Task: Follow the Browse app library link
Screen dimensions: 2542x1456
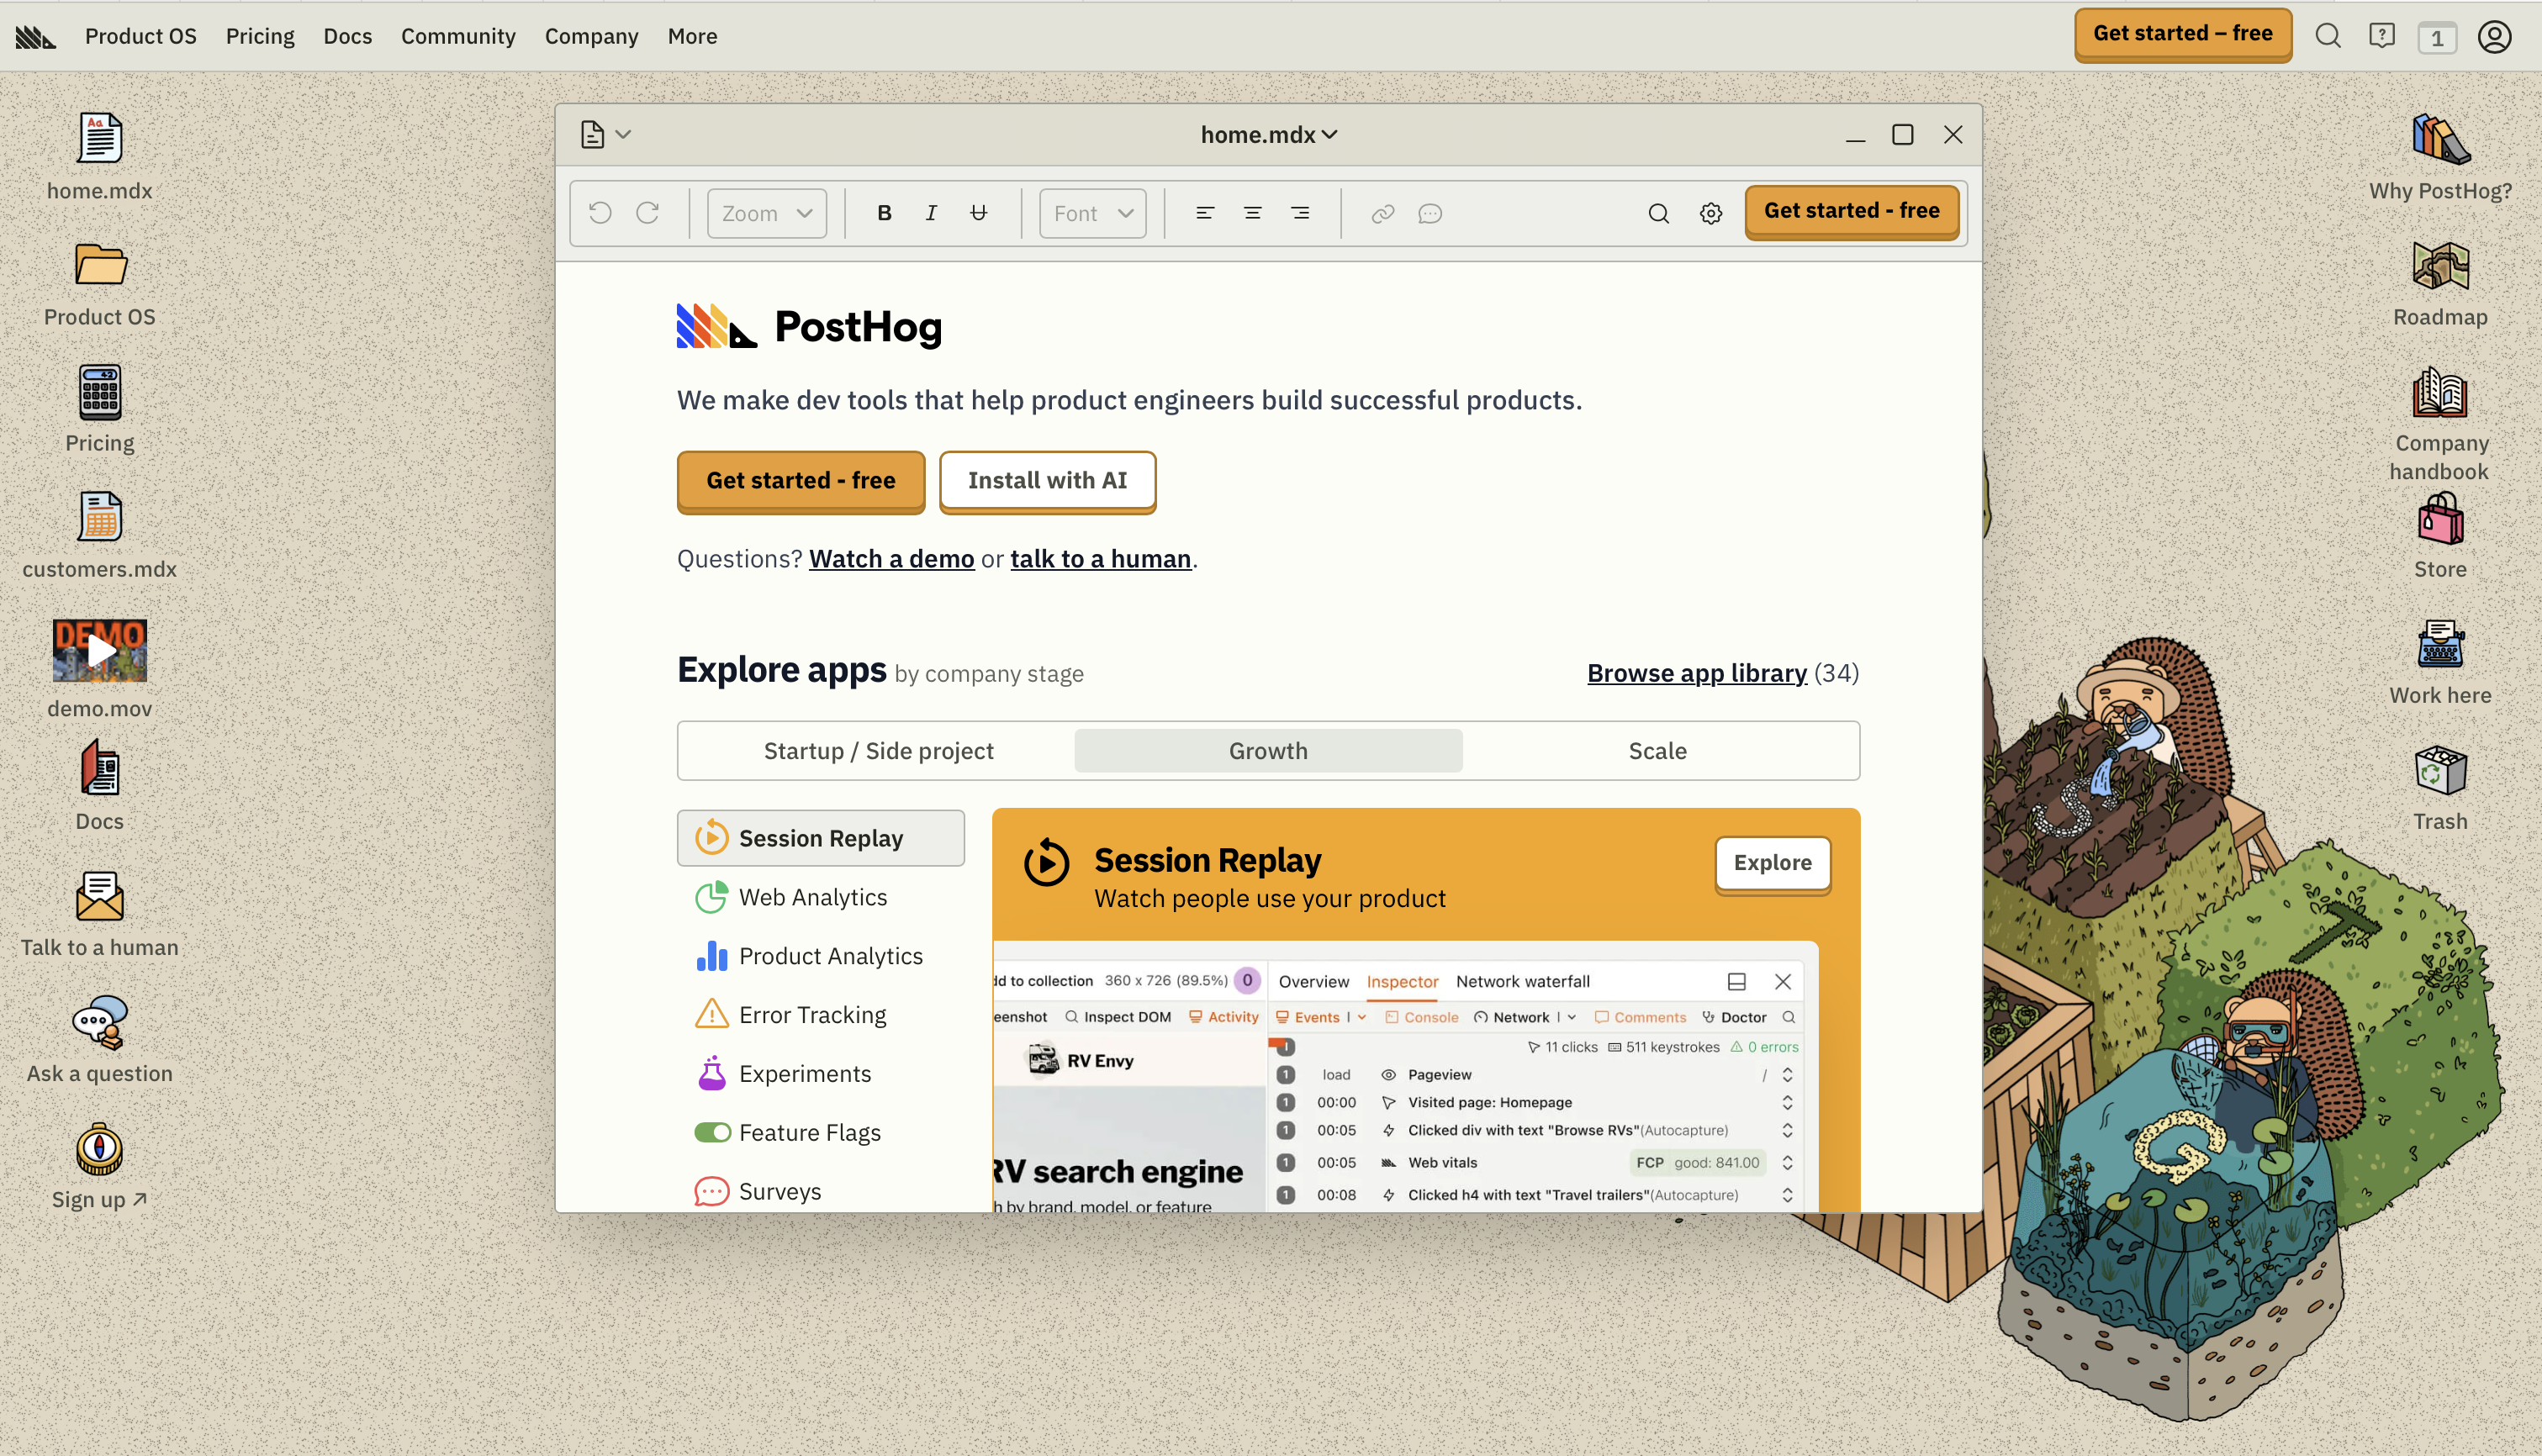Action: click(1696, 673)
